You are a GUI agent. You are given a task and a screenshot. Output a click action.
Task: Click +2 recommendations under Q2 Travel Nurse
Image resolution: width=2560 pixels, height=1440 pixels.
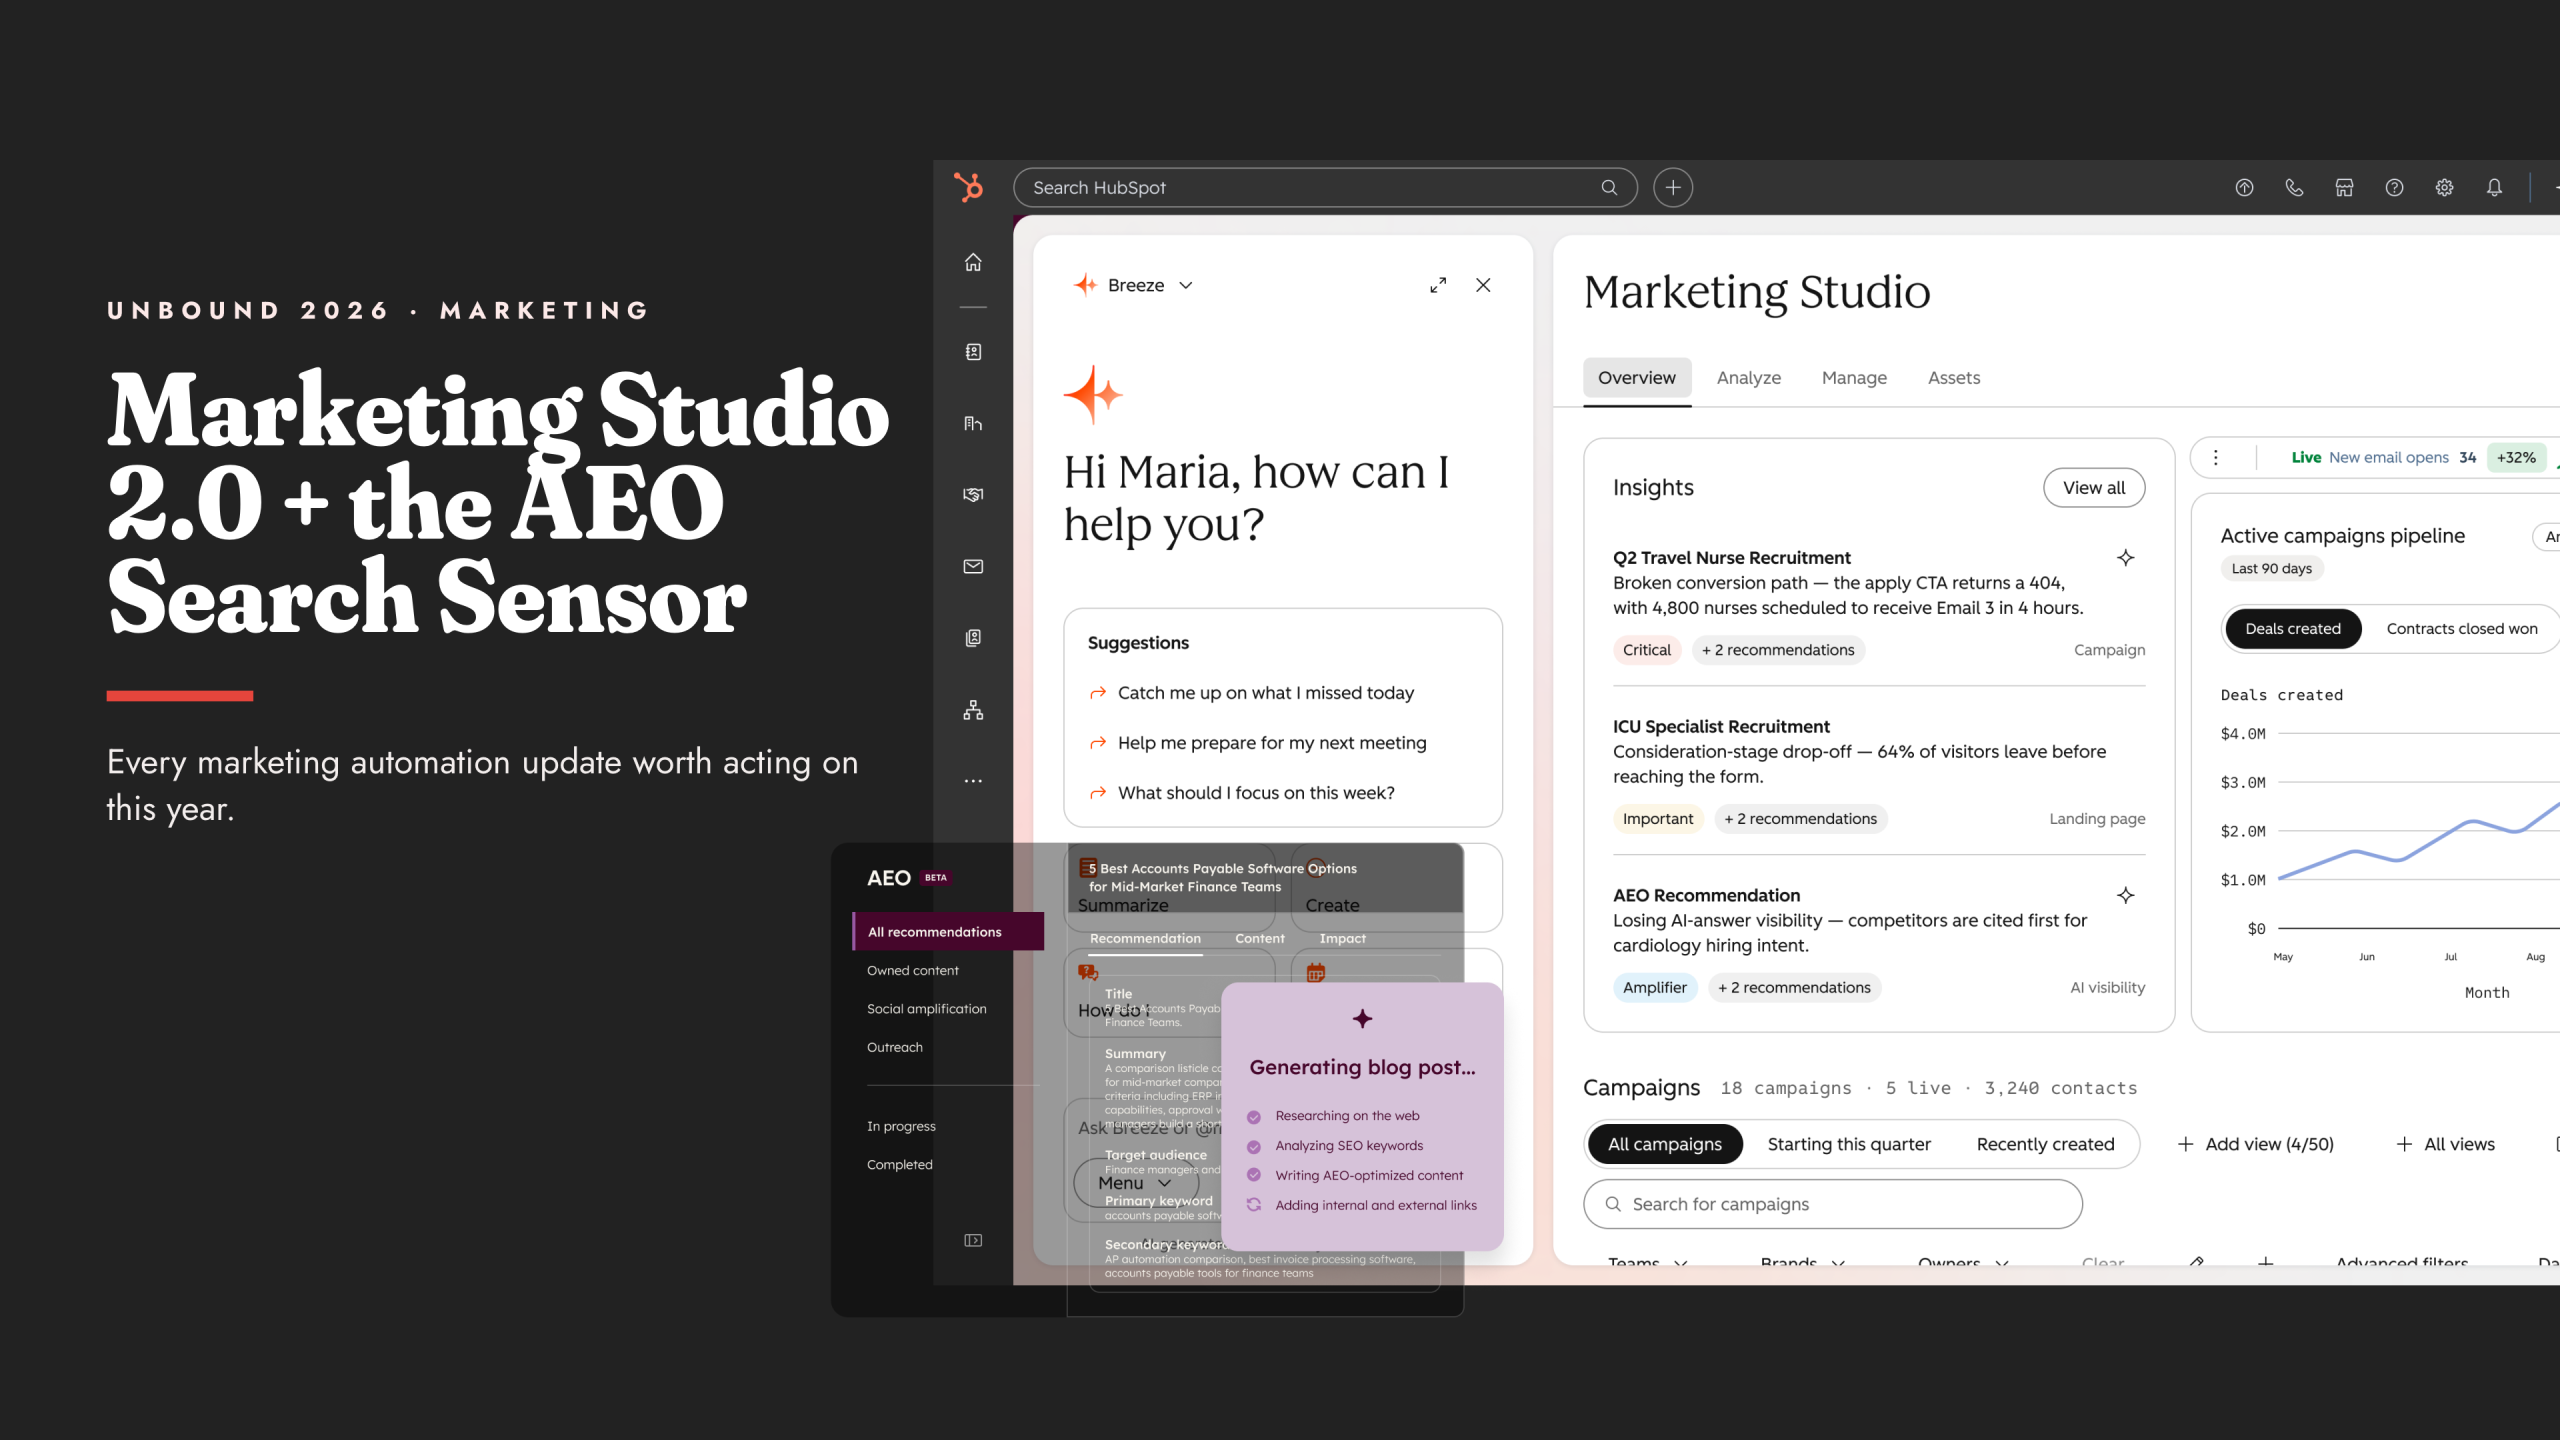click(1778, 650)
